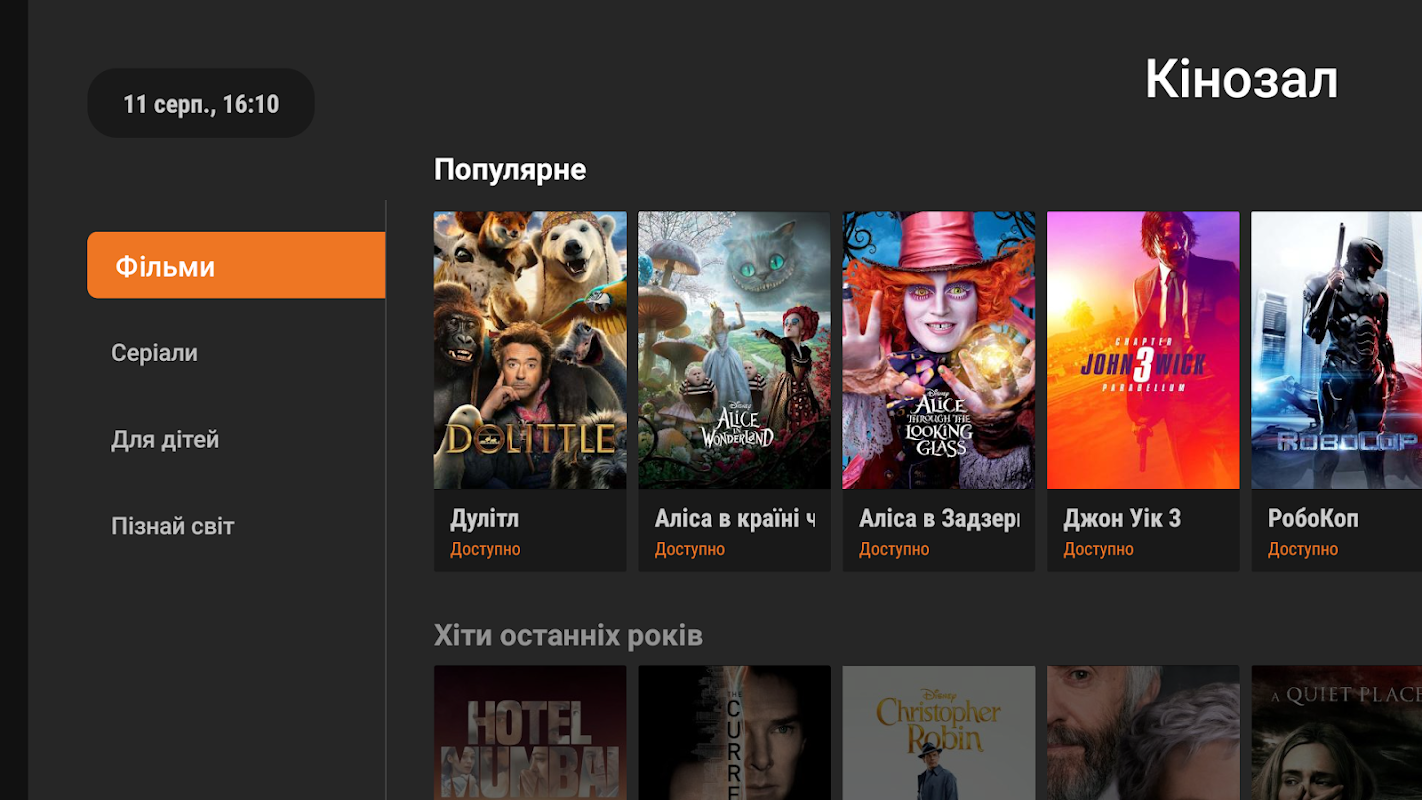This screenshot has height=800, width=1422.
Task: Go to Для дітей section
Action: point(165,439)
